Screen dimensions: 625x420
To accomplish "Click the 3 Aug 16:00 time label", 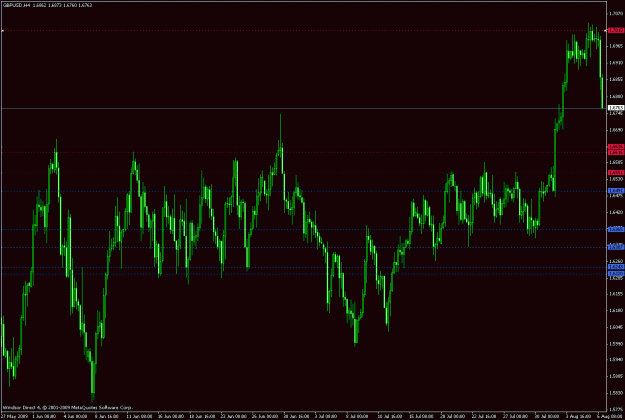I will [578, 416].
